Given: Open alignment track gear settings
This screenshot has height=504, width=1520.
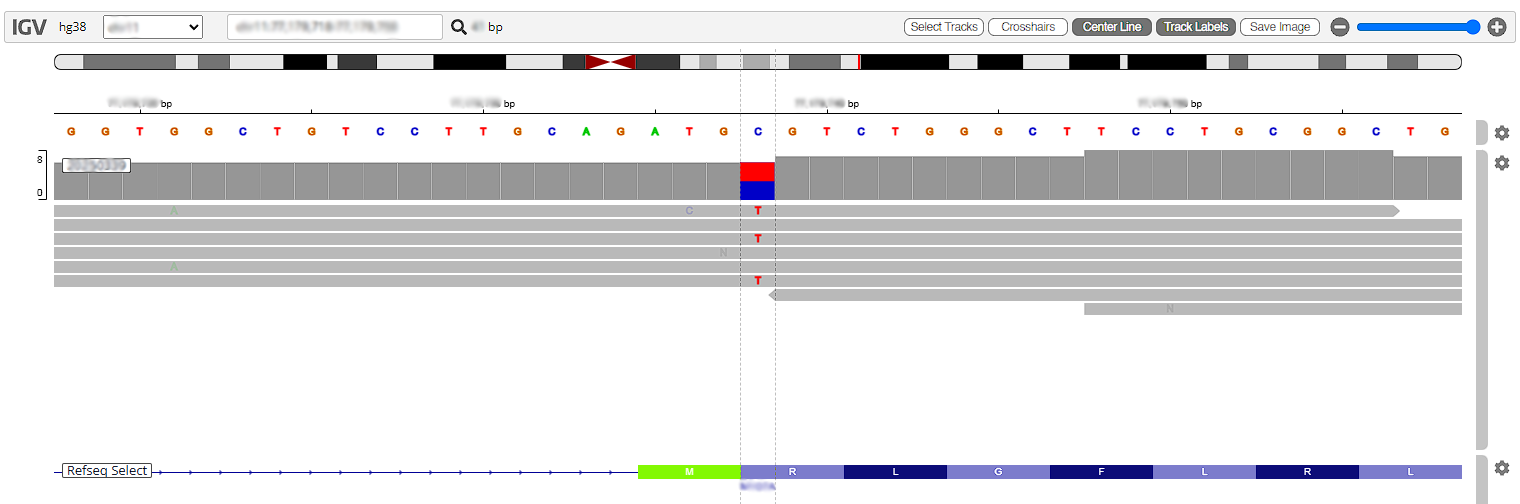Looking at the screenshot, I should 1501,163.
